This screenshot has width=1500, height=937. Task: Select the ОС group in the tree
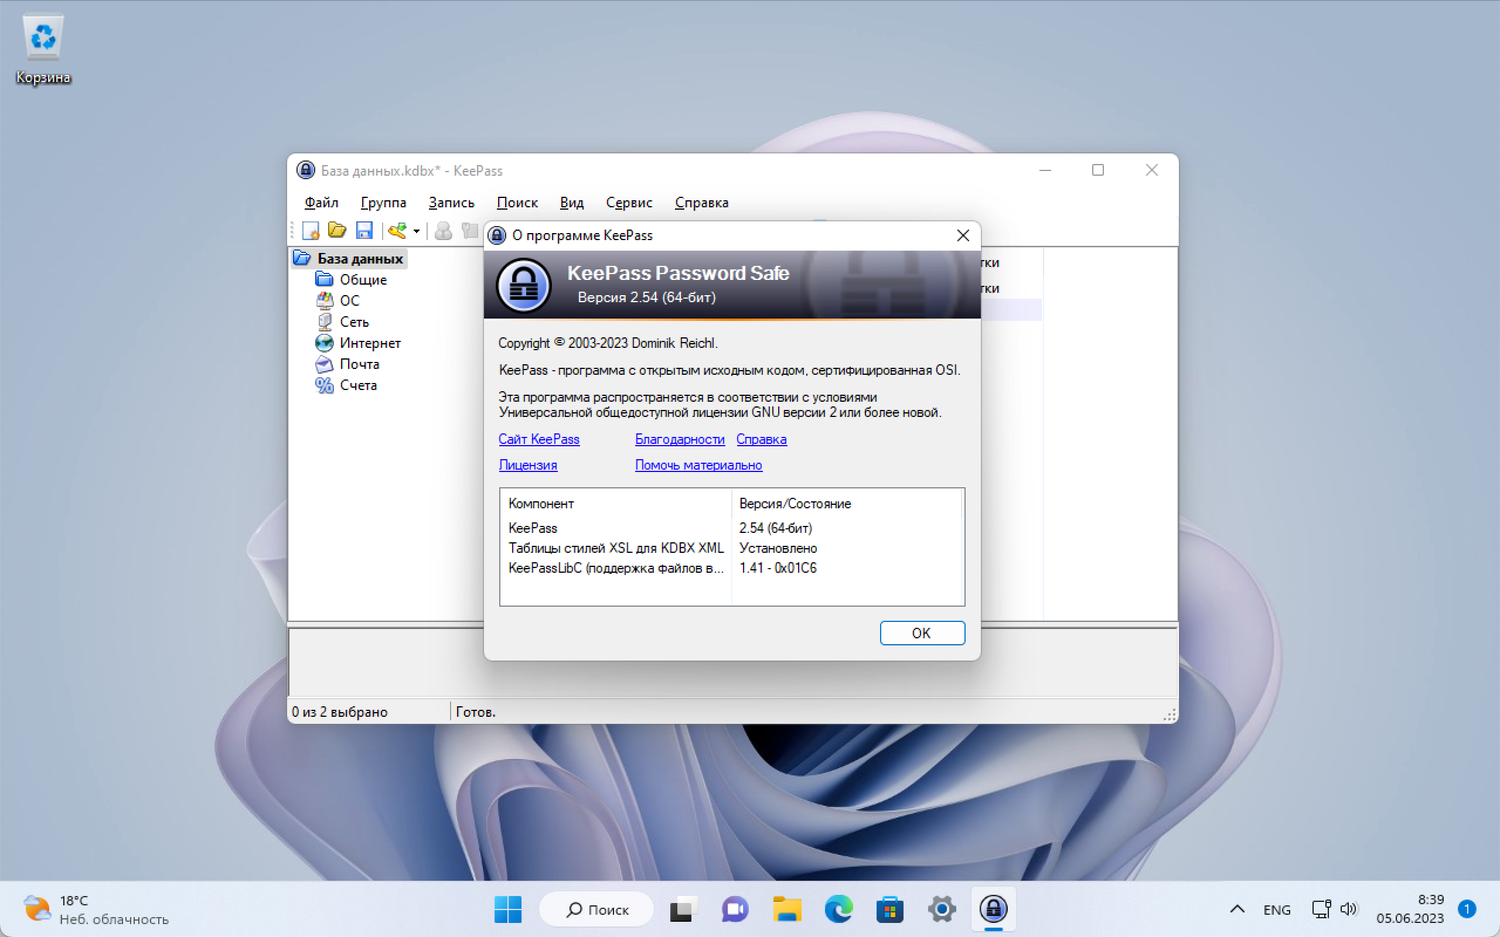pyautogui.click(x=349, y=301)
